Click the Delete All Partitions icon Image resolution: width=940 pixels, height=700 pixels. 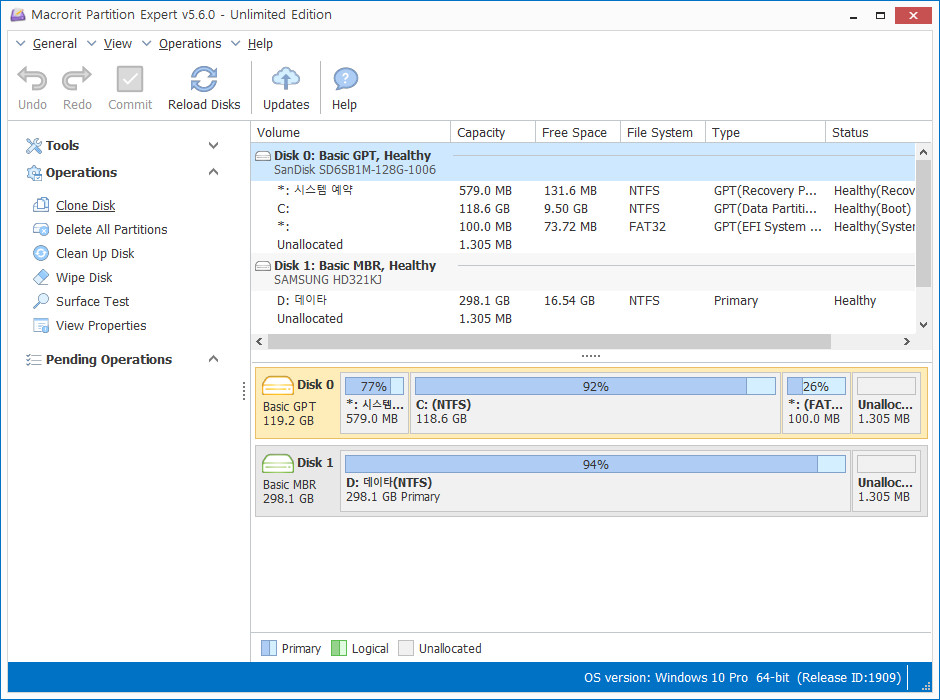pos(41,229)
